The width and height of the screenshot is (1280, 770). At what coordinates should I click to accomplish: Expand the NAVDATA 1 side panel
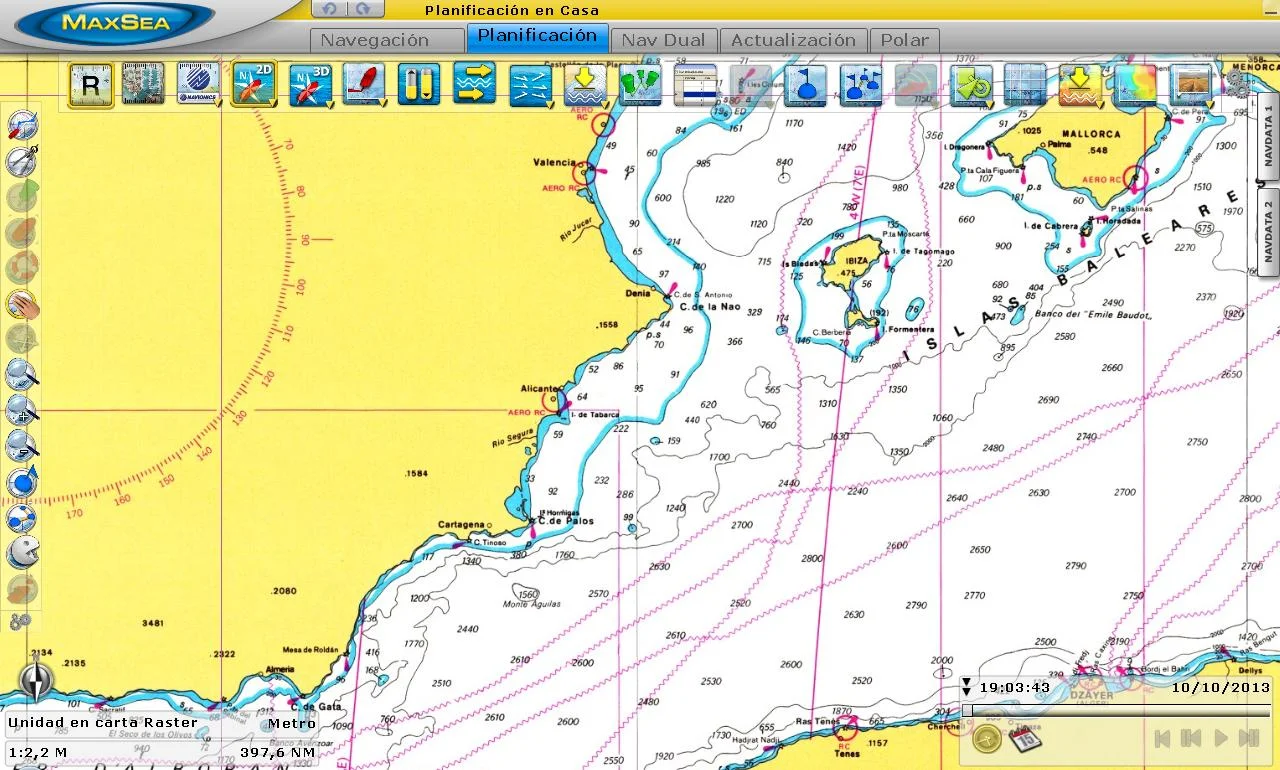coord(1267,136)
